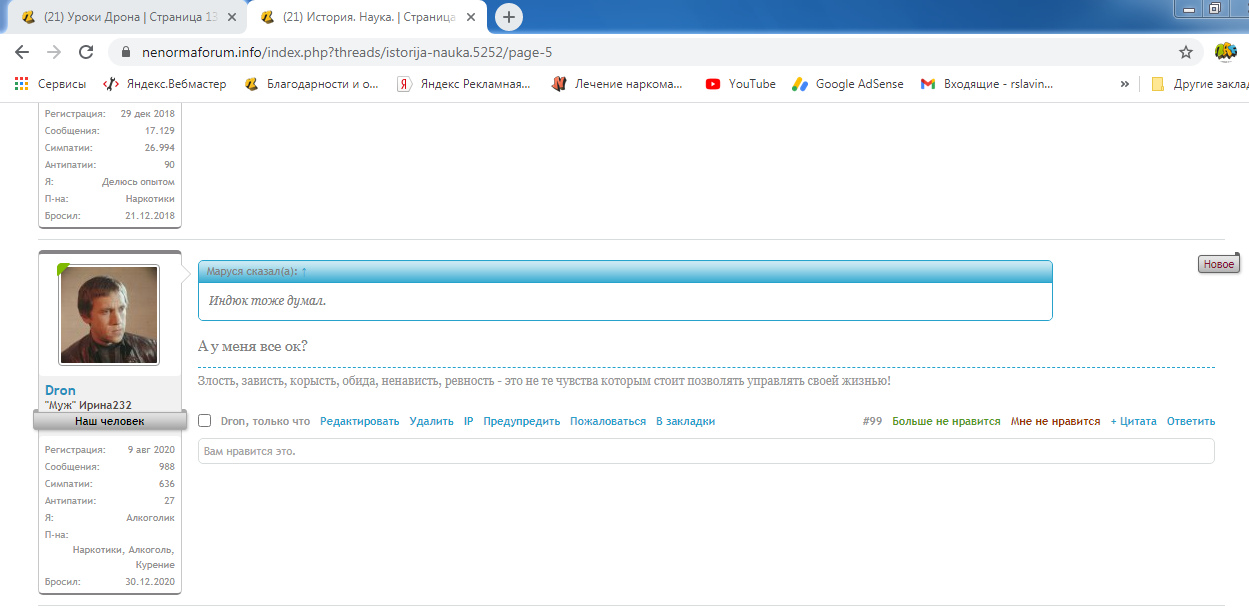Click Ответить to reply
The height and width of the screenshot is (614, 1249).
click(1190, 422)
